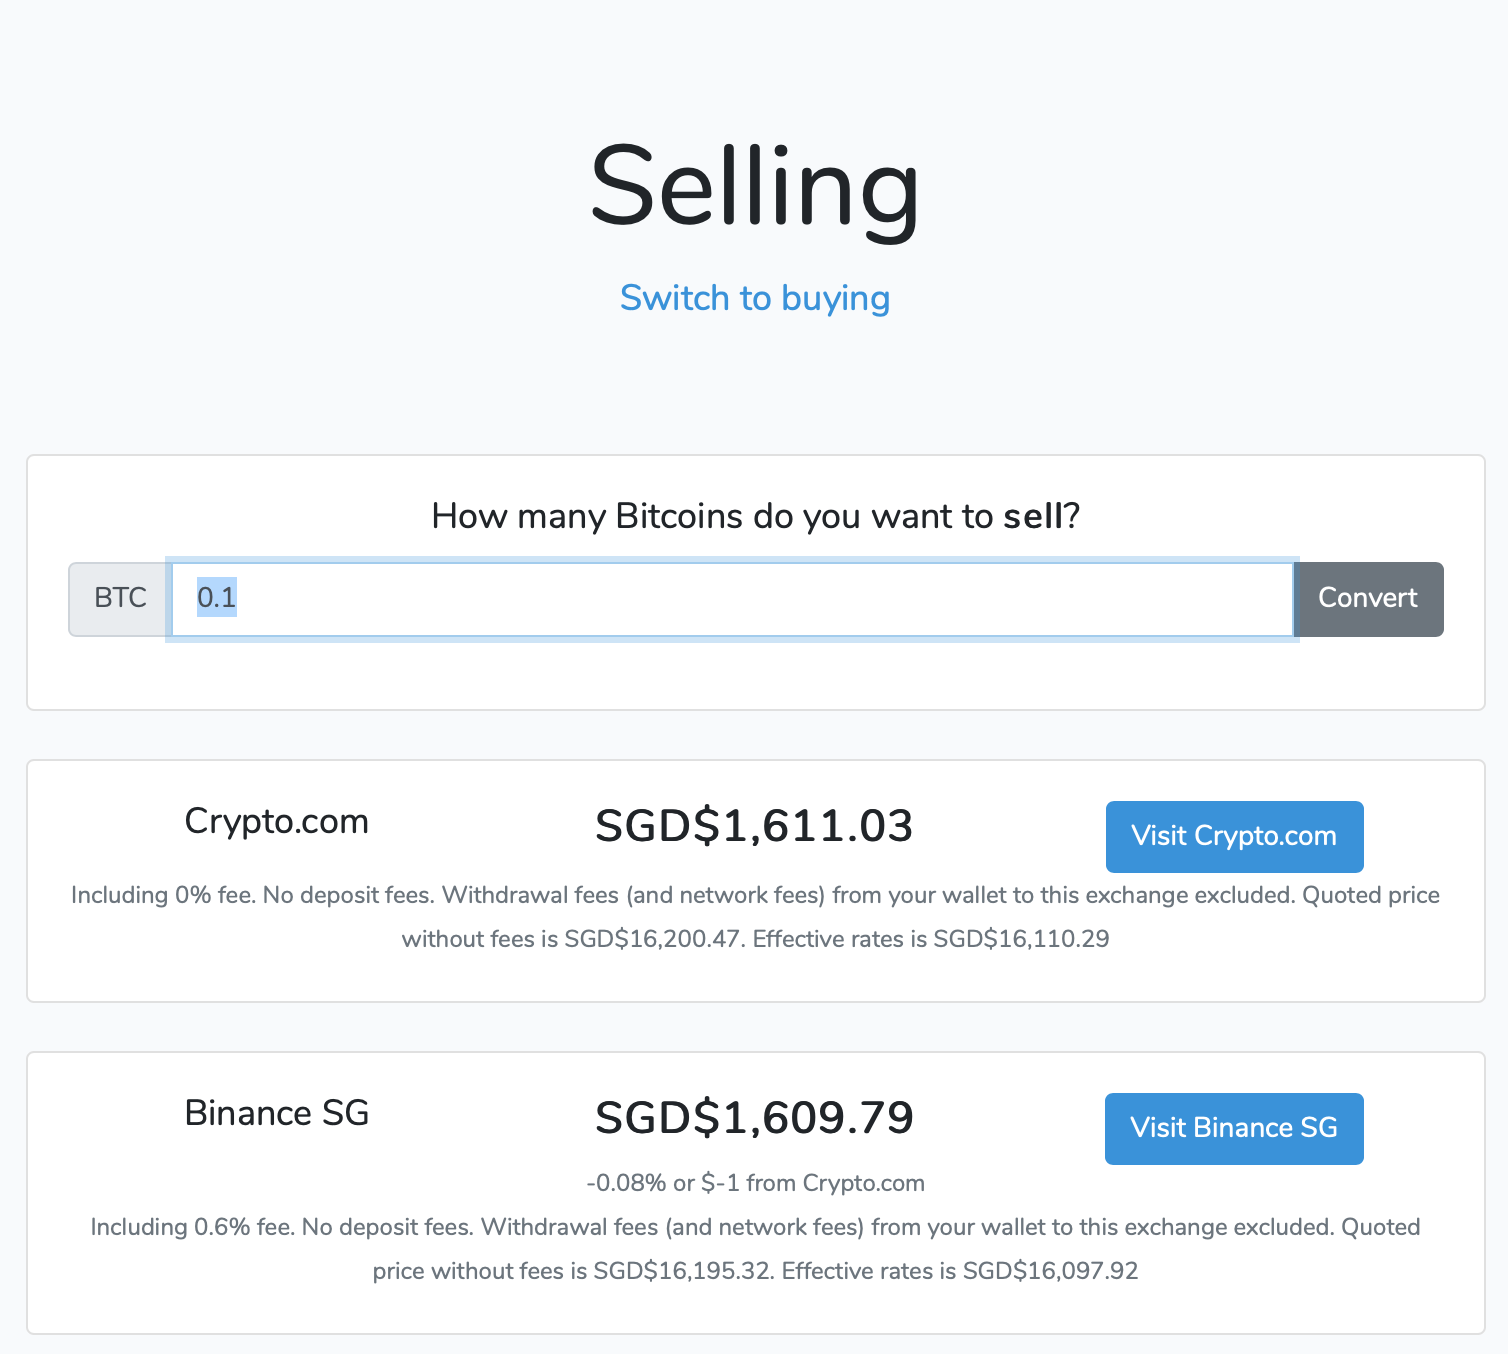
Task: Click the Convert button
Action: pos(1368,598)
